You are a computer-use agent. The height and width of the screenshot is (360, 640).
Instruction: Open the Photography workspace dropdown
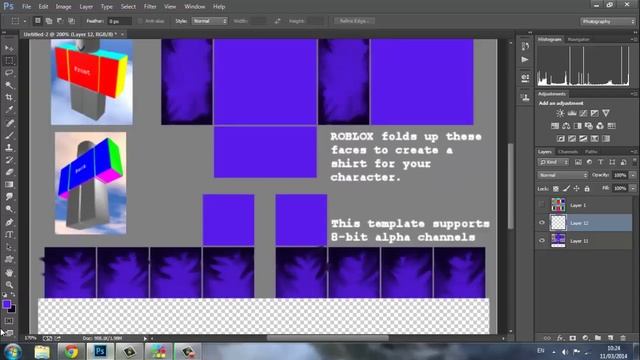(x=608, y=21)
